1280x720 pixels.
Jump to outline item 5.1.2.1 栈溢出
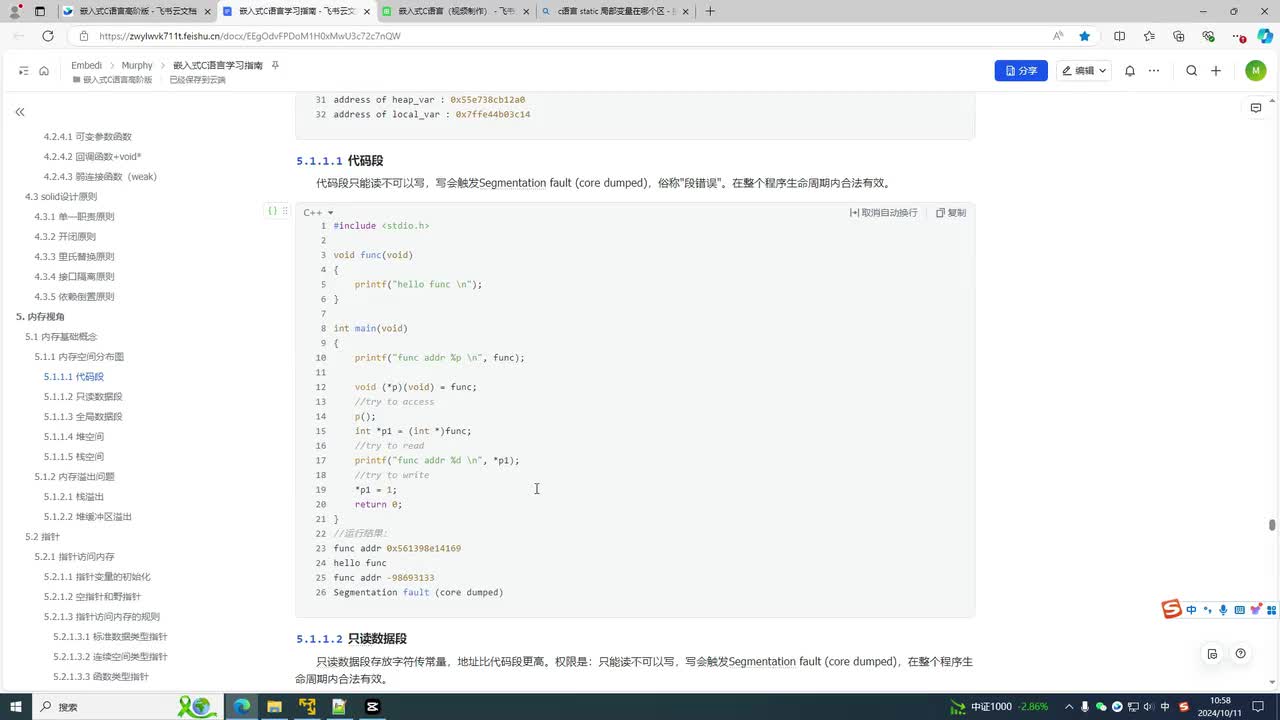(x=74, y=496)
